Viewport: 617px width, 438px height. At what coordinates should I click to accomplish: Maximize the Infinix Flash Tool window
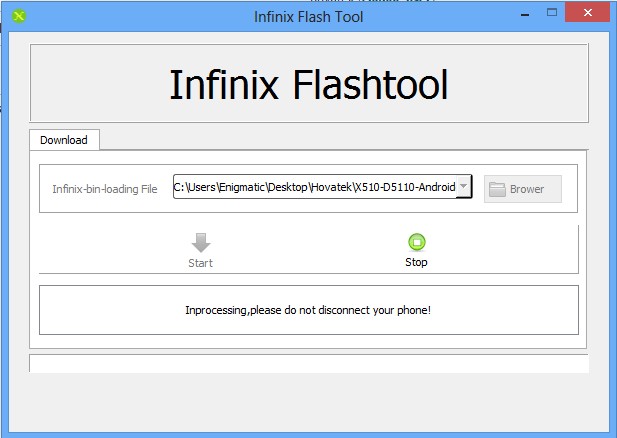[552, 13]
